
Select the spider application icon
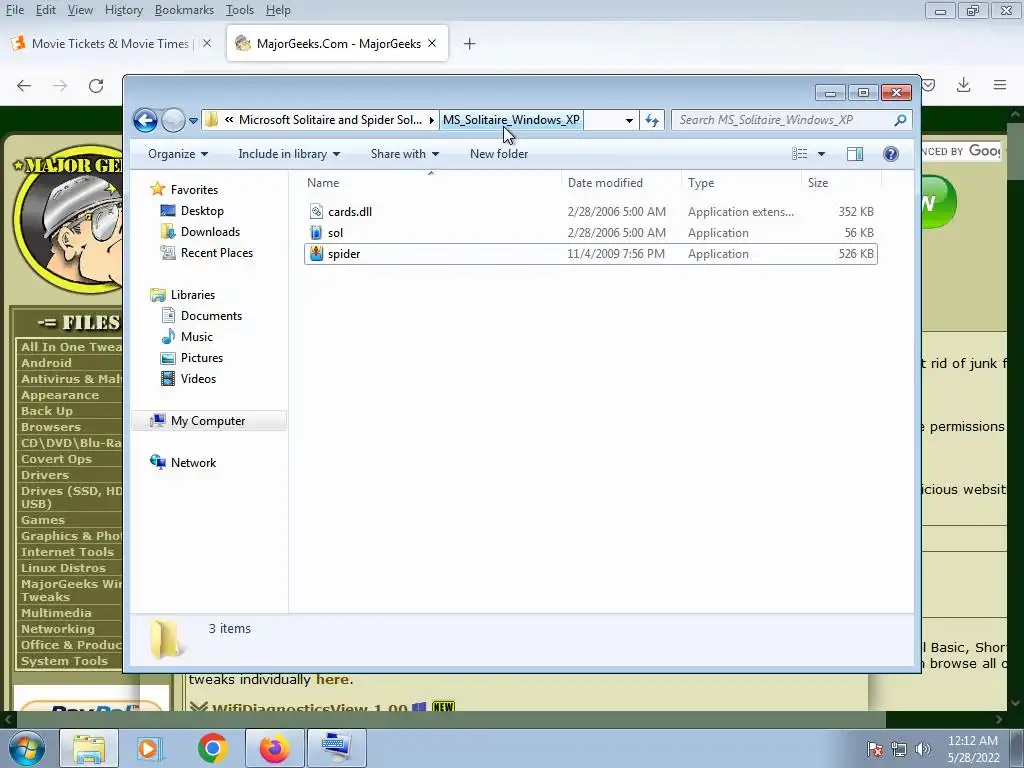point(316,253)
